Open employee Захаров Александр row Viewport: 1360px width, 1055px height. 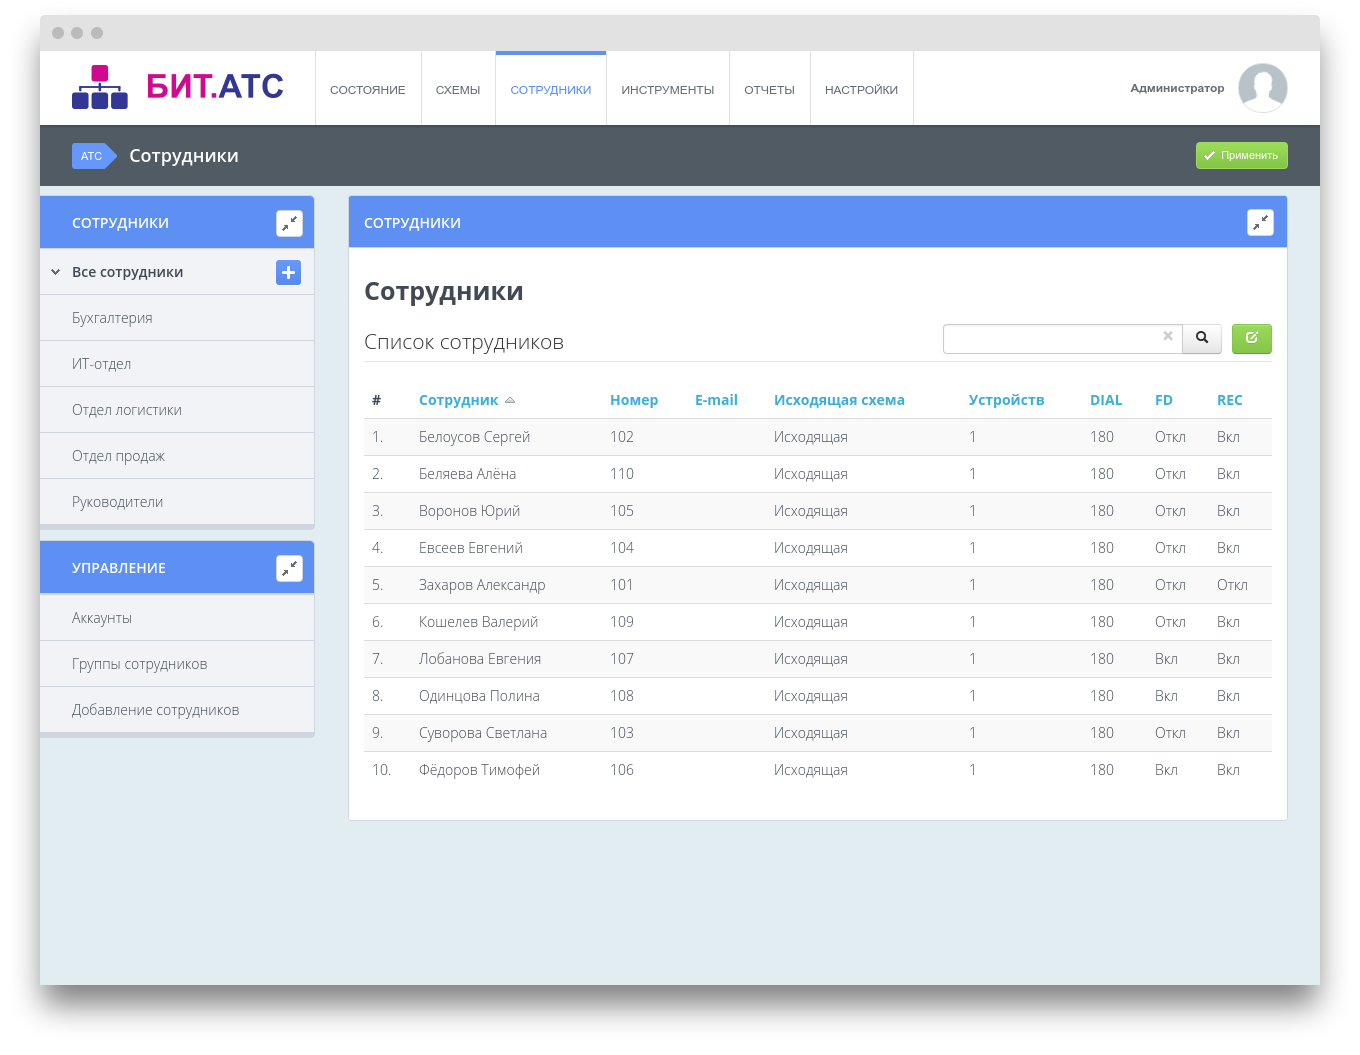tap(482, 585)
